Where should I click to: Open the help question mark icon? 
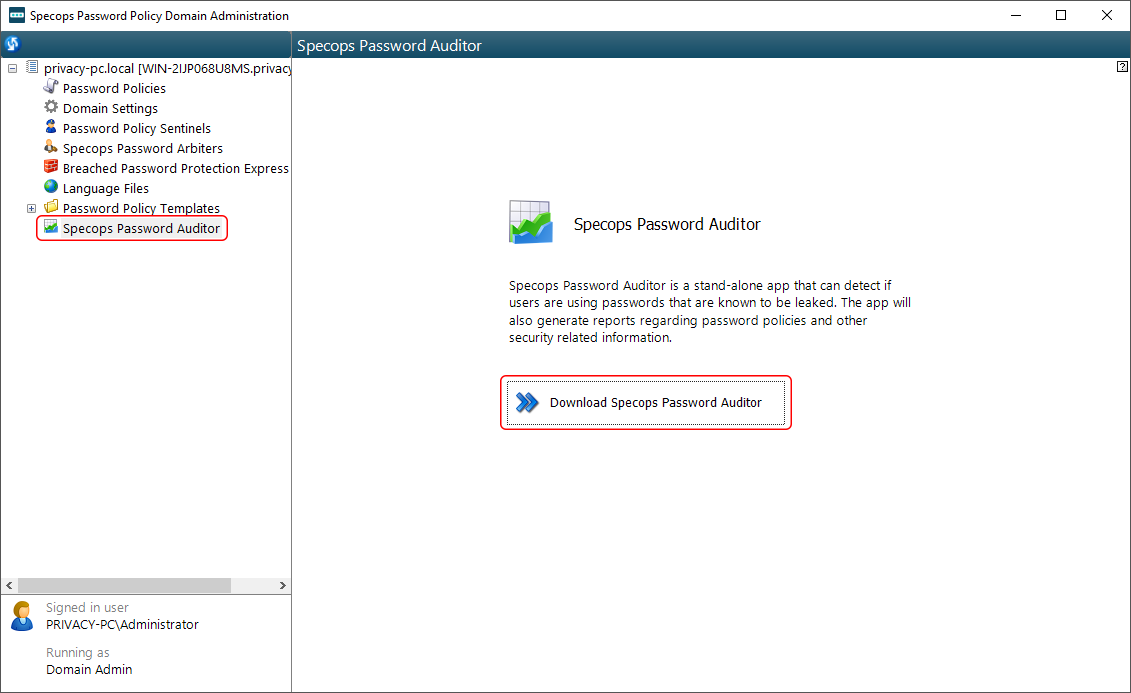coord(1122,66)
